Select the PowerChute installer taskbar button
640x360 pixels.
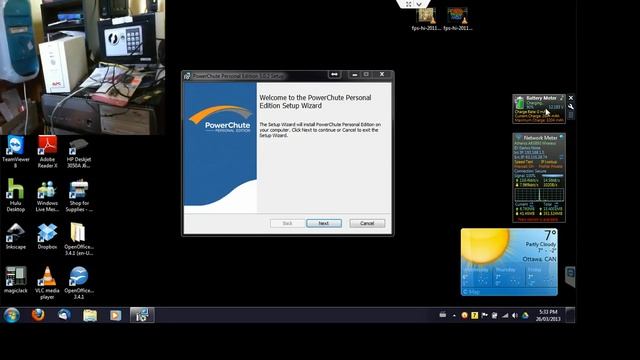point(142,315)
